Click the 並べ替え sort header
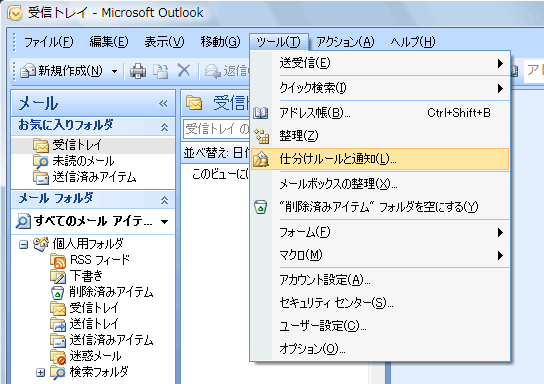This screenshot has width=544, height=384. tap(216, 153)
